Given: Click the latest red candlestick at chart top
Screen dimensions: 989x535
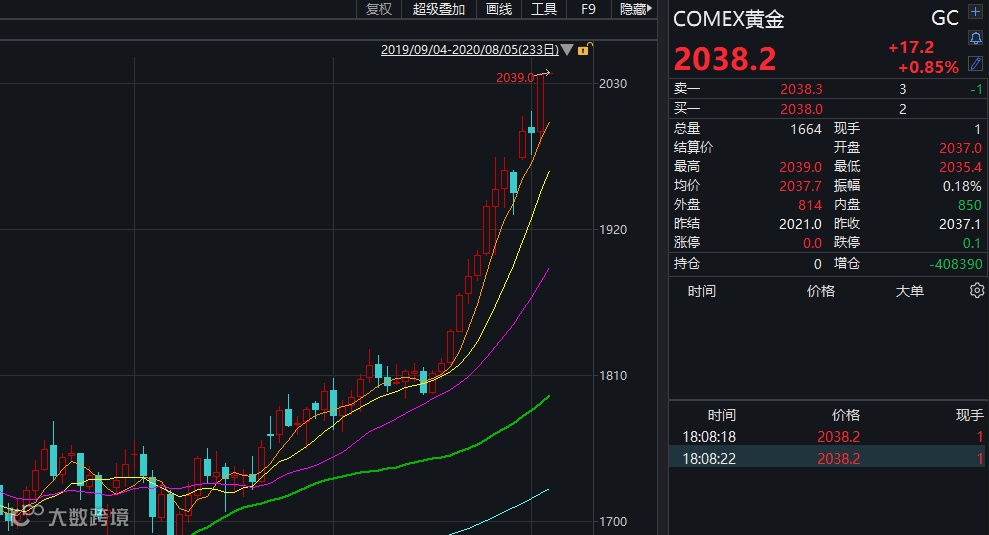Looking at the screenshot, I should pyautogui.click(x=541, y=104).
